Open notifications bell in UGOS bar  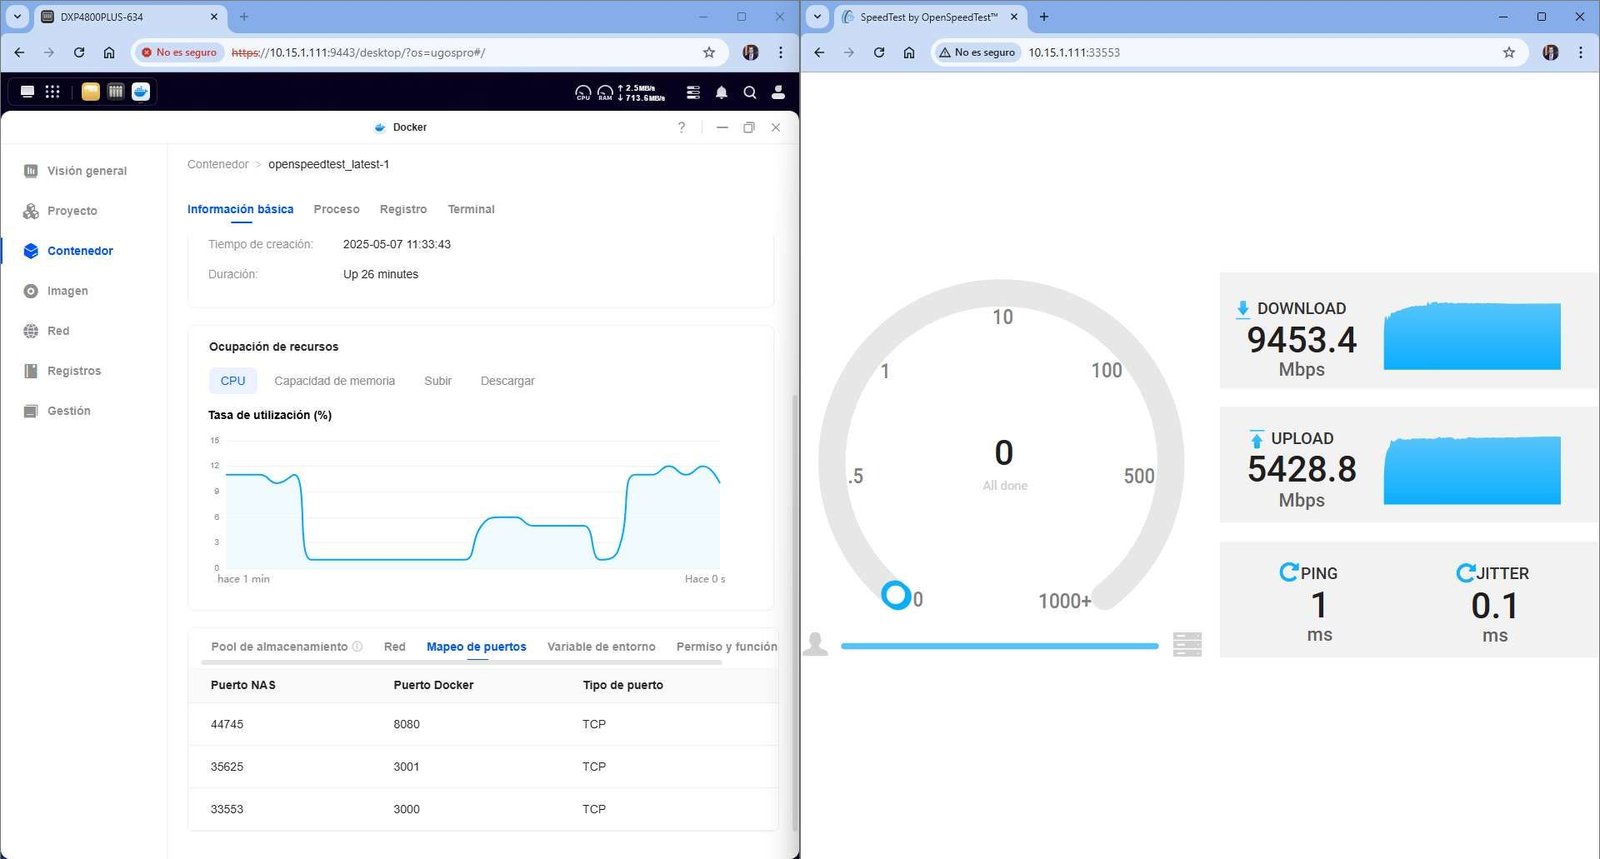point(721,92)
